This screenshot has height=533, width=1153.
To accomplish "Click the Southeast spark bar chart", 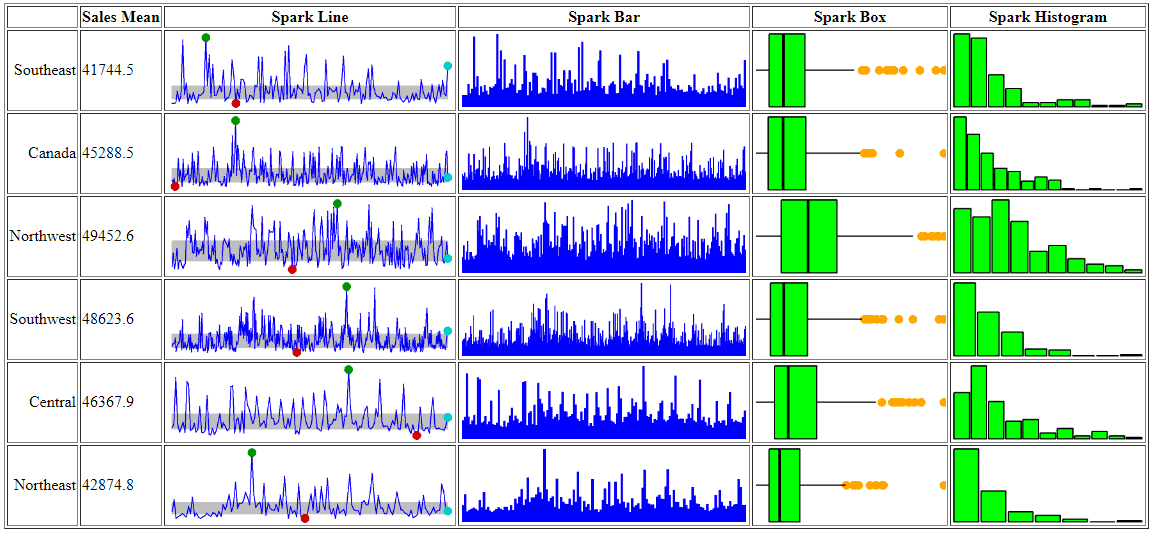I will 604,71.
